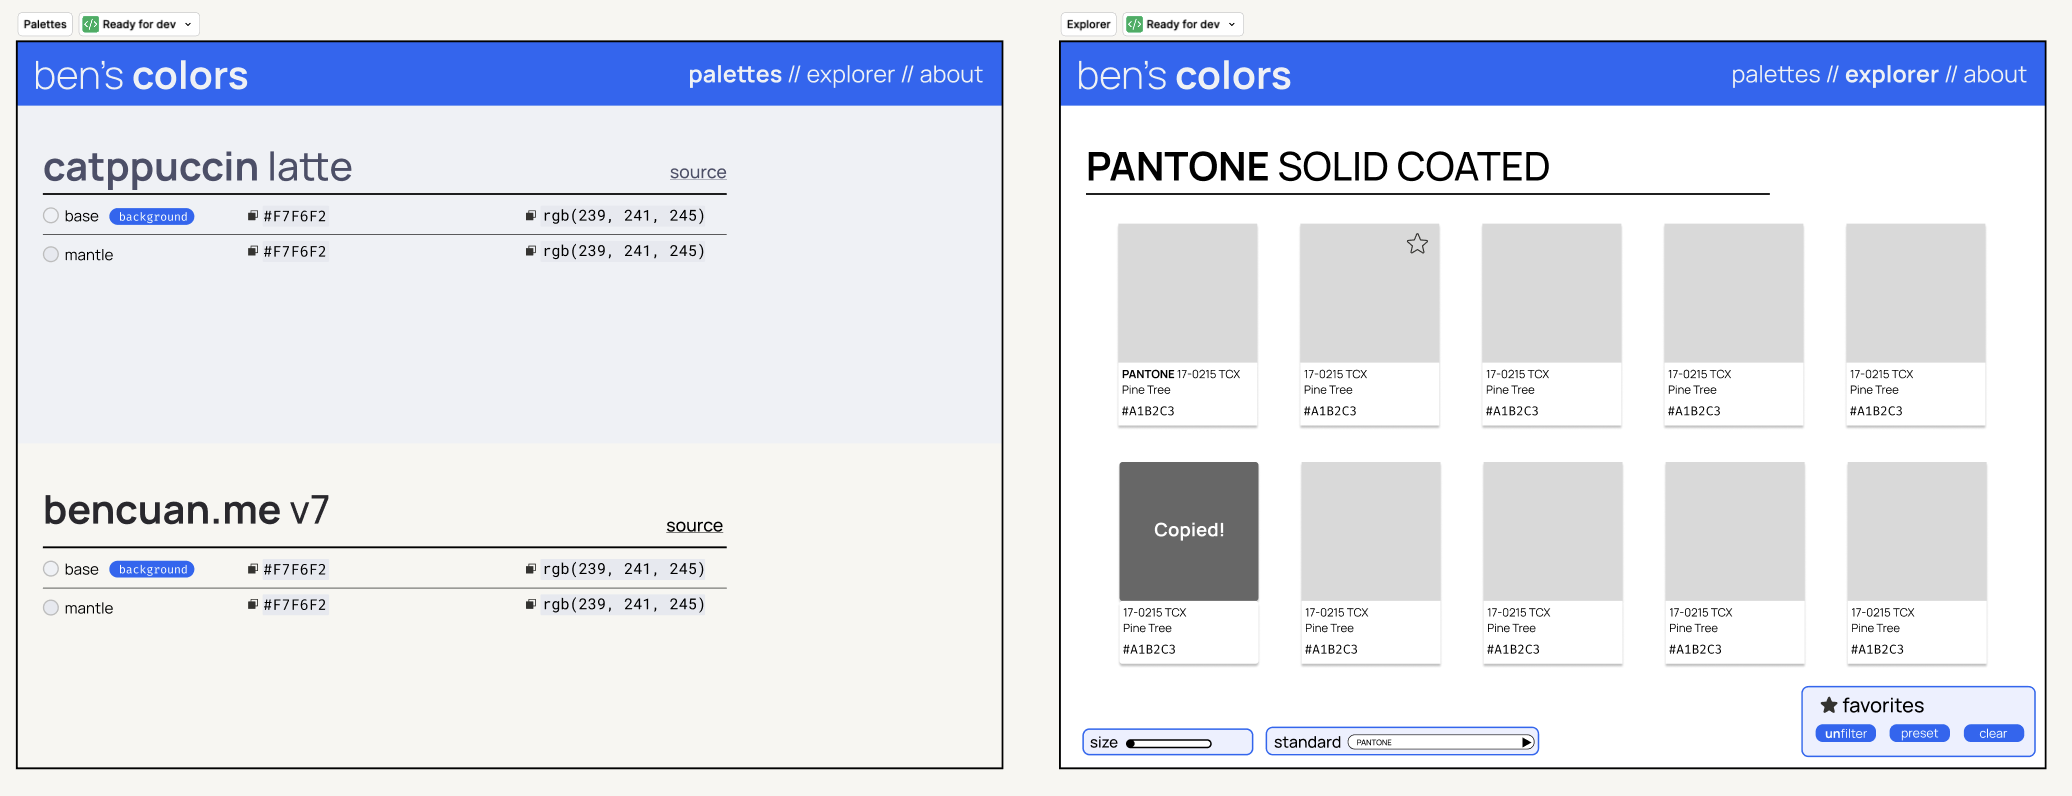Open about in the Explorer page nav
The image size is (2072, 796).
pos(1994,75)
